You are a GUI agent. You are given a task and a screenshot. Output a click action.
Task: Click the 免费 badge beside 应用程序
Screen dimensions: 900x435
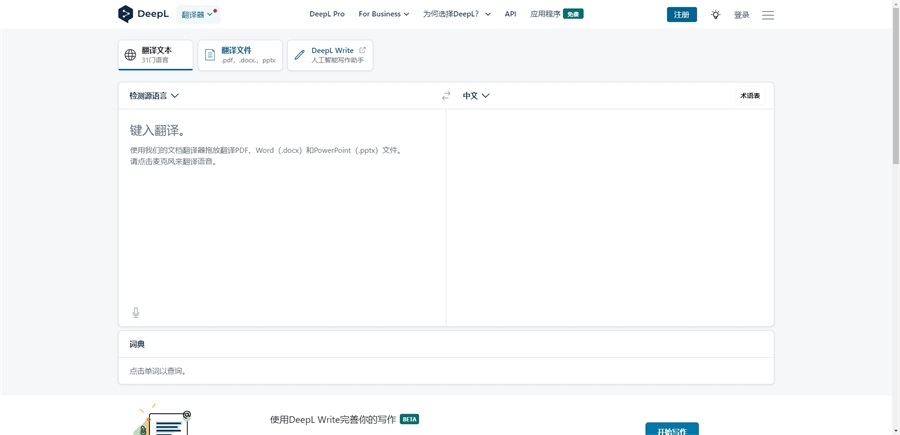point(573,14)
